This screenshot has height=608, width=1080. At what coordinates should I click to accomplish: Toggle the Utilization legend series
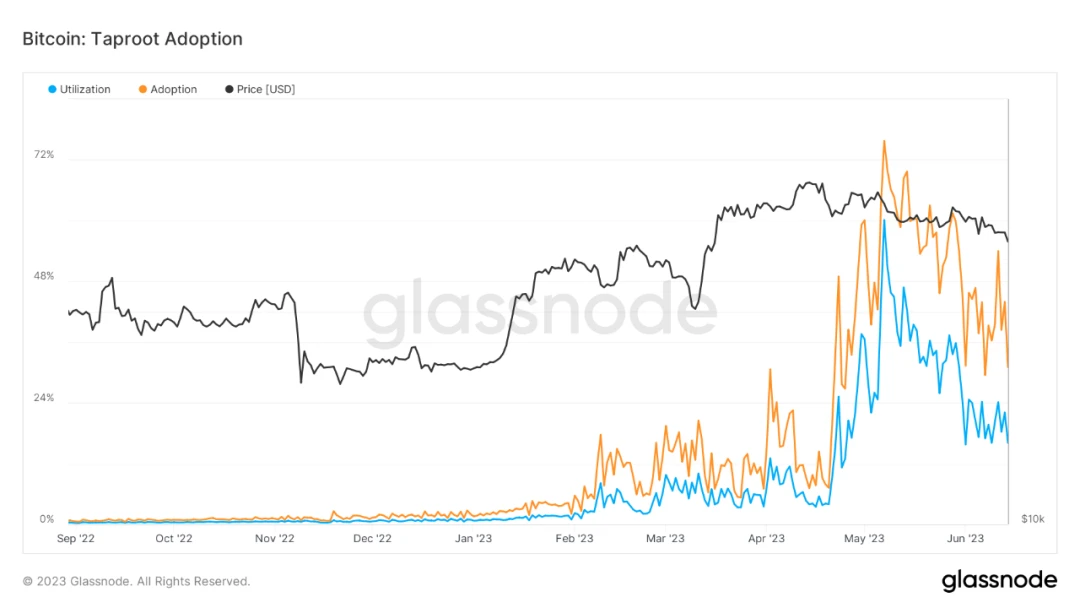79,90
